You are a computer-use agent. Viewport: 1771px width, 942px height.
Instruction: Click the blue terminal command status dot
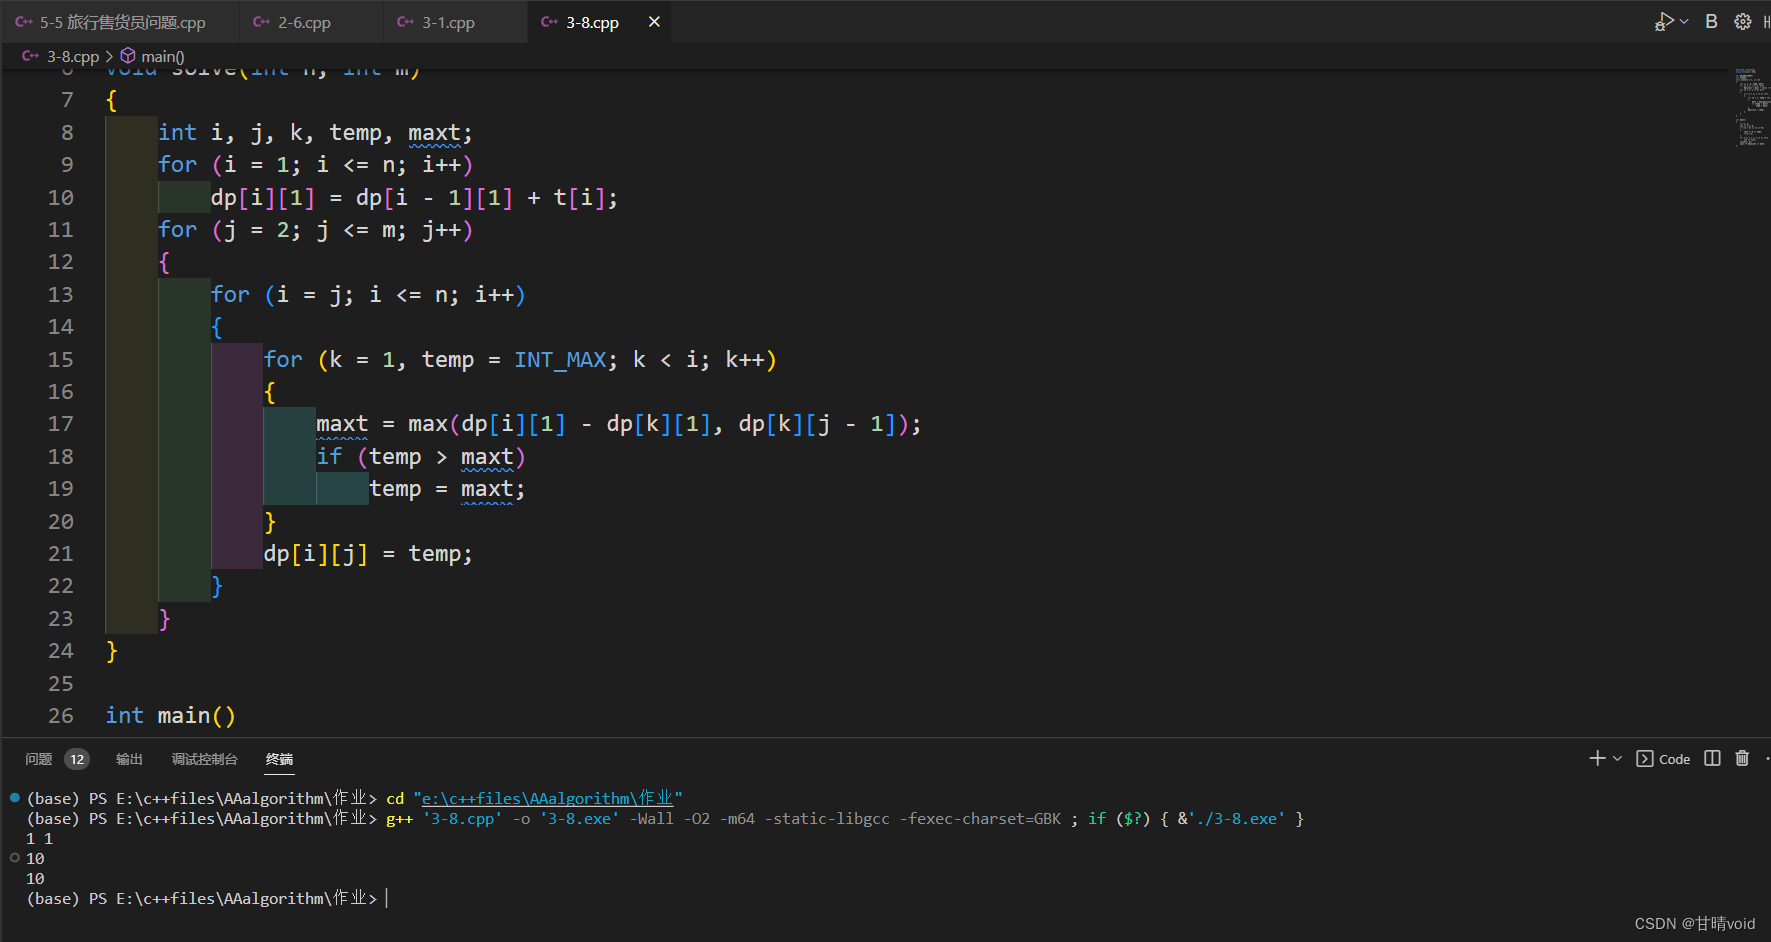coord(14,798)
